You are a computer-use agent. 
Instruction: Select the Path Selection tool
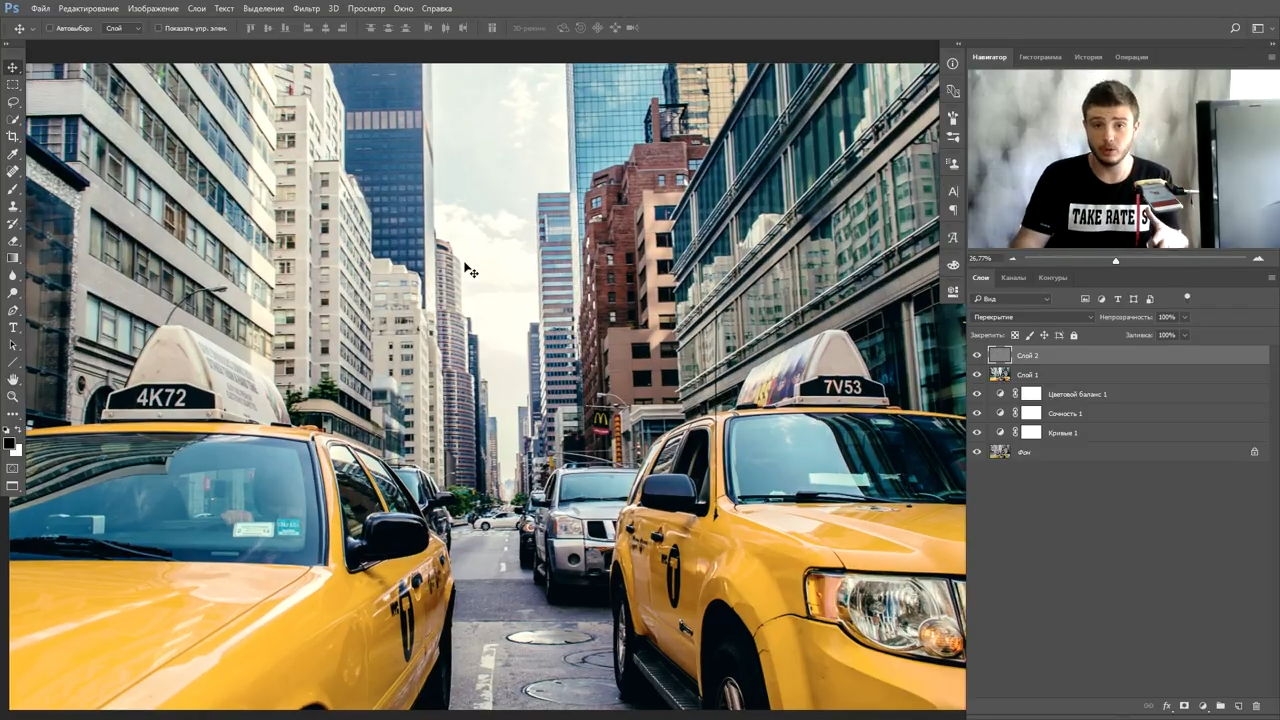[13, 345]
